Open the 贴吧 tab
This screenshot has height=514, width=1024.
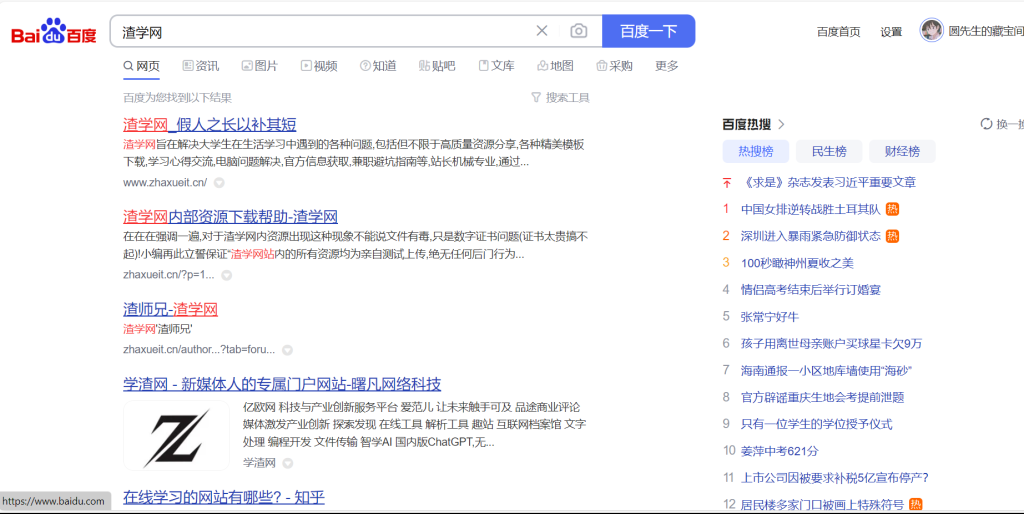[437, 66]
